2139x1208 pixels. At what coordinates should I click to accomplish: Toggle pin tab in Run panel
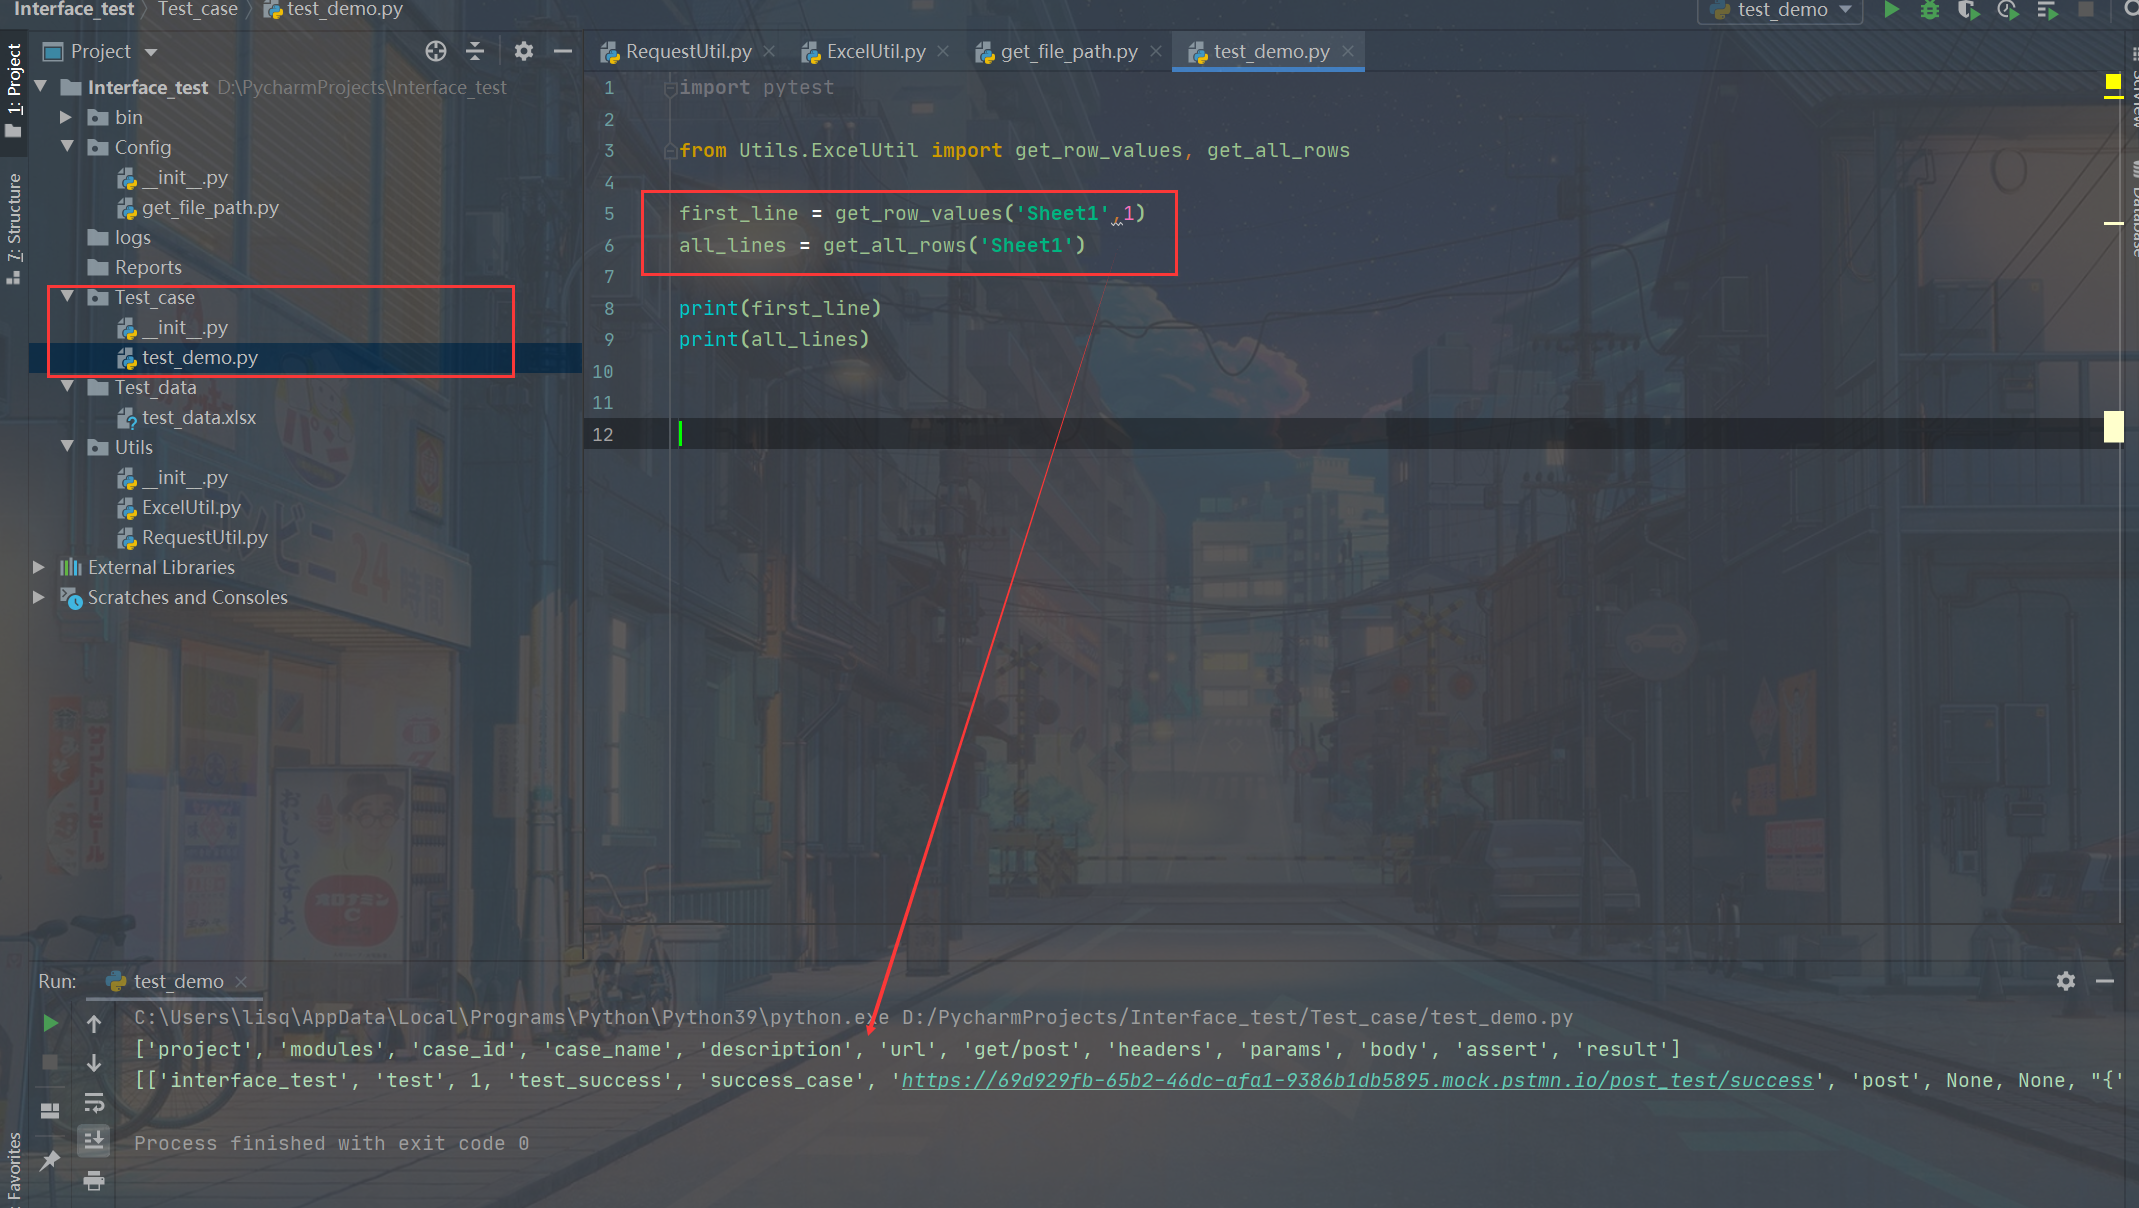pos(50,1160)
